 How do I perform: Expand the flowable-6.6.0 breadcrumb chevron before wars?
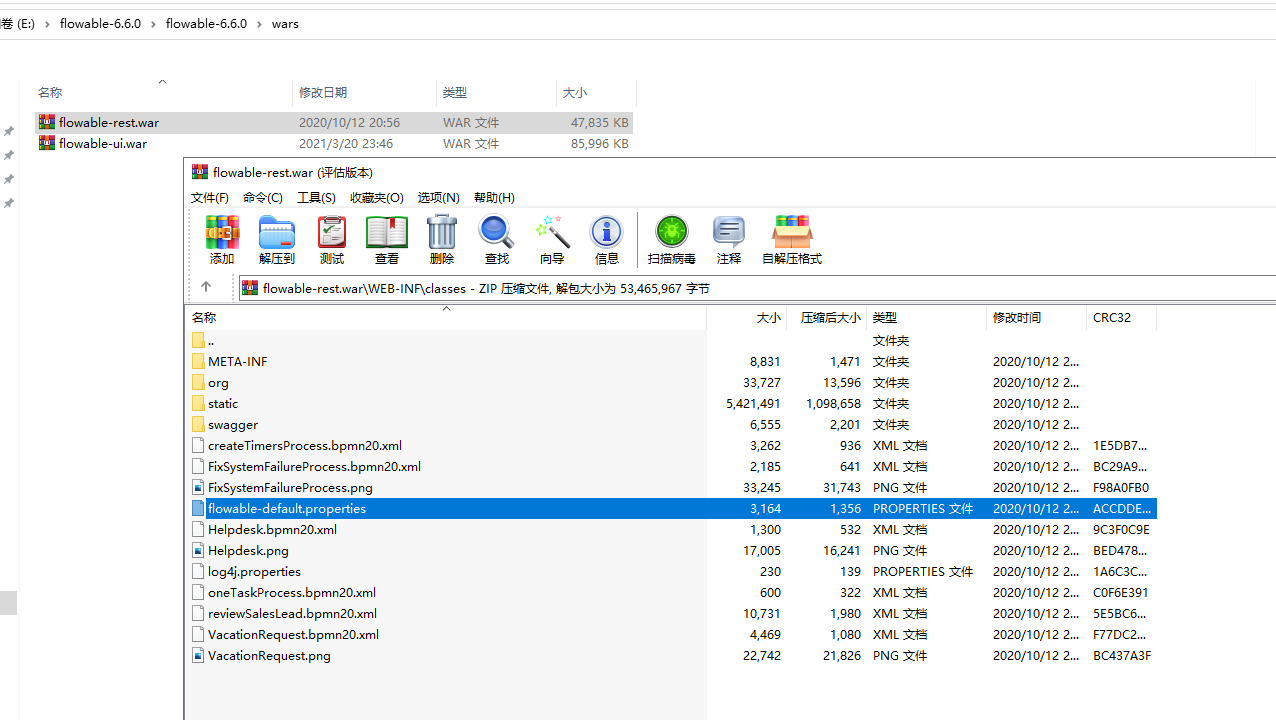click(x=260, y=24)
